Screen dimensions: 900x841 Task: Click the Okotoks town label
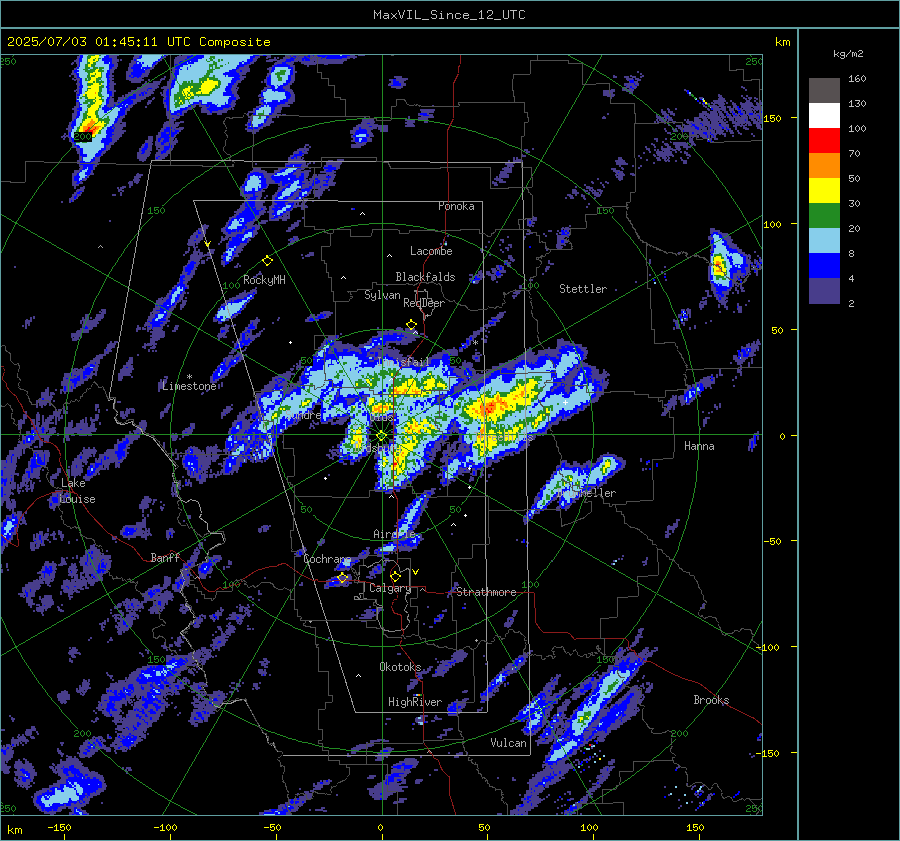[400, 667]
